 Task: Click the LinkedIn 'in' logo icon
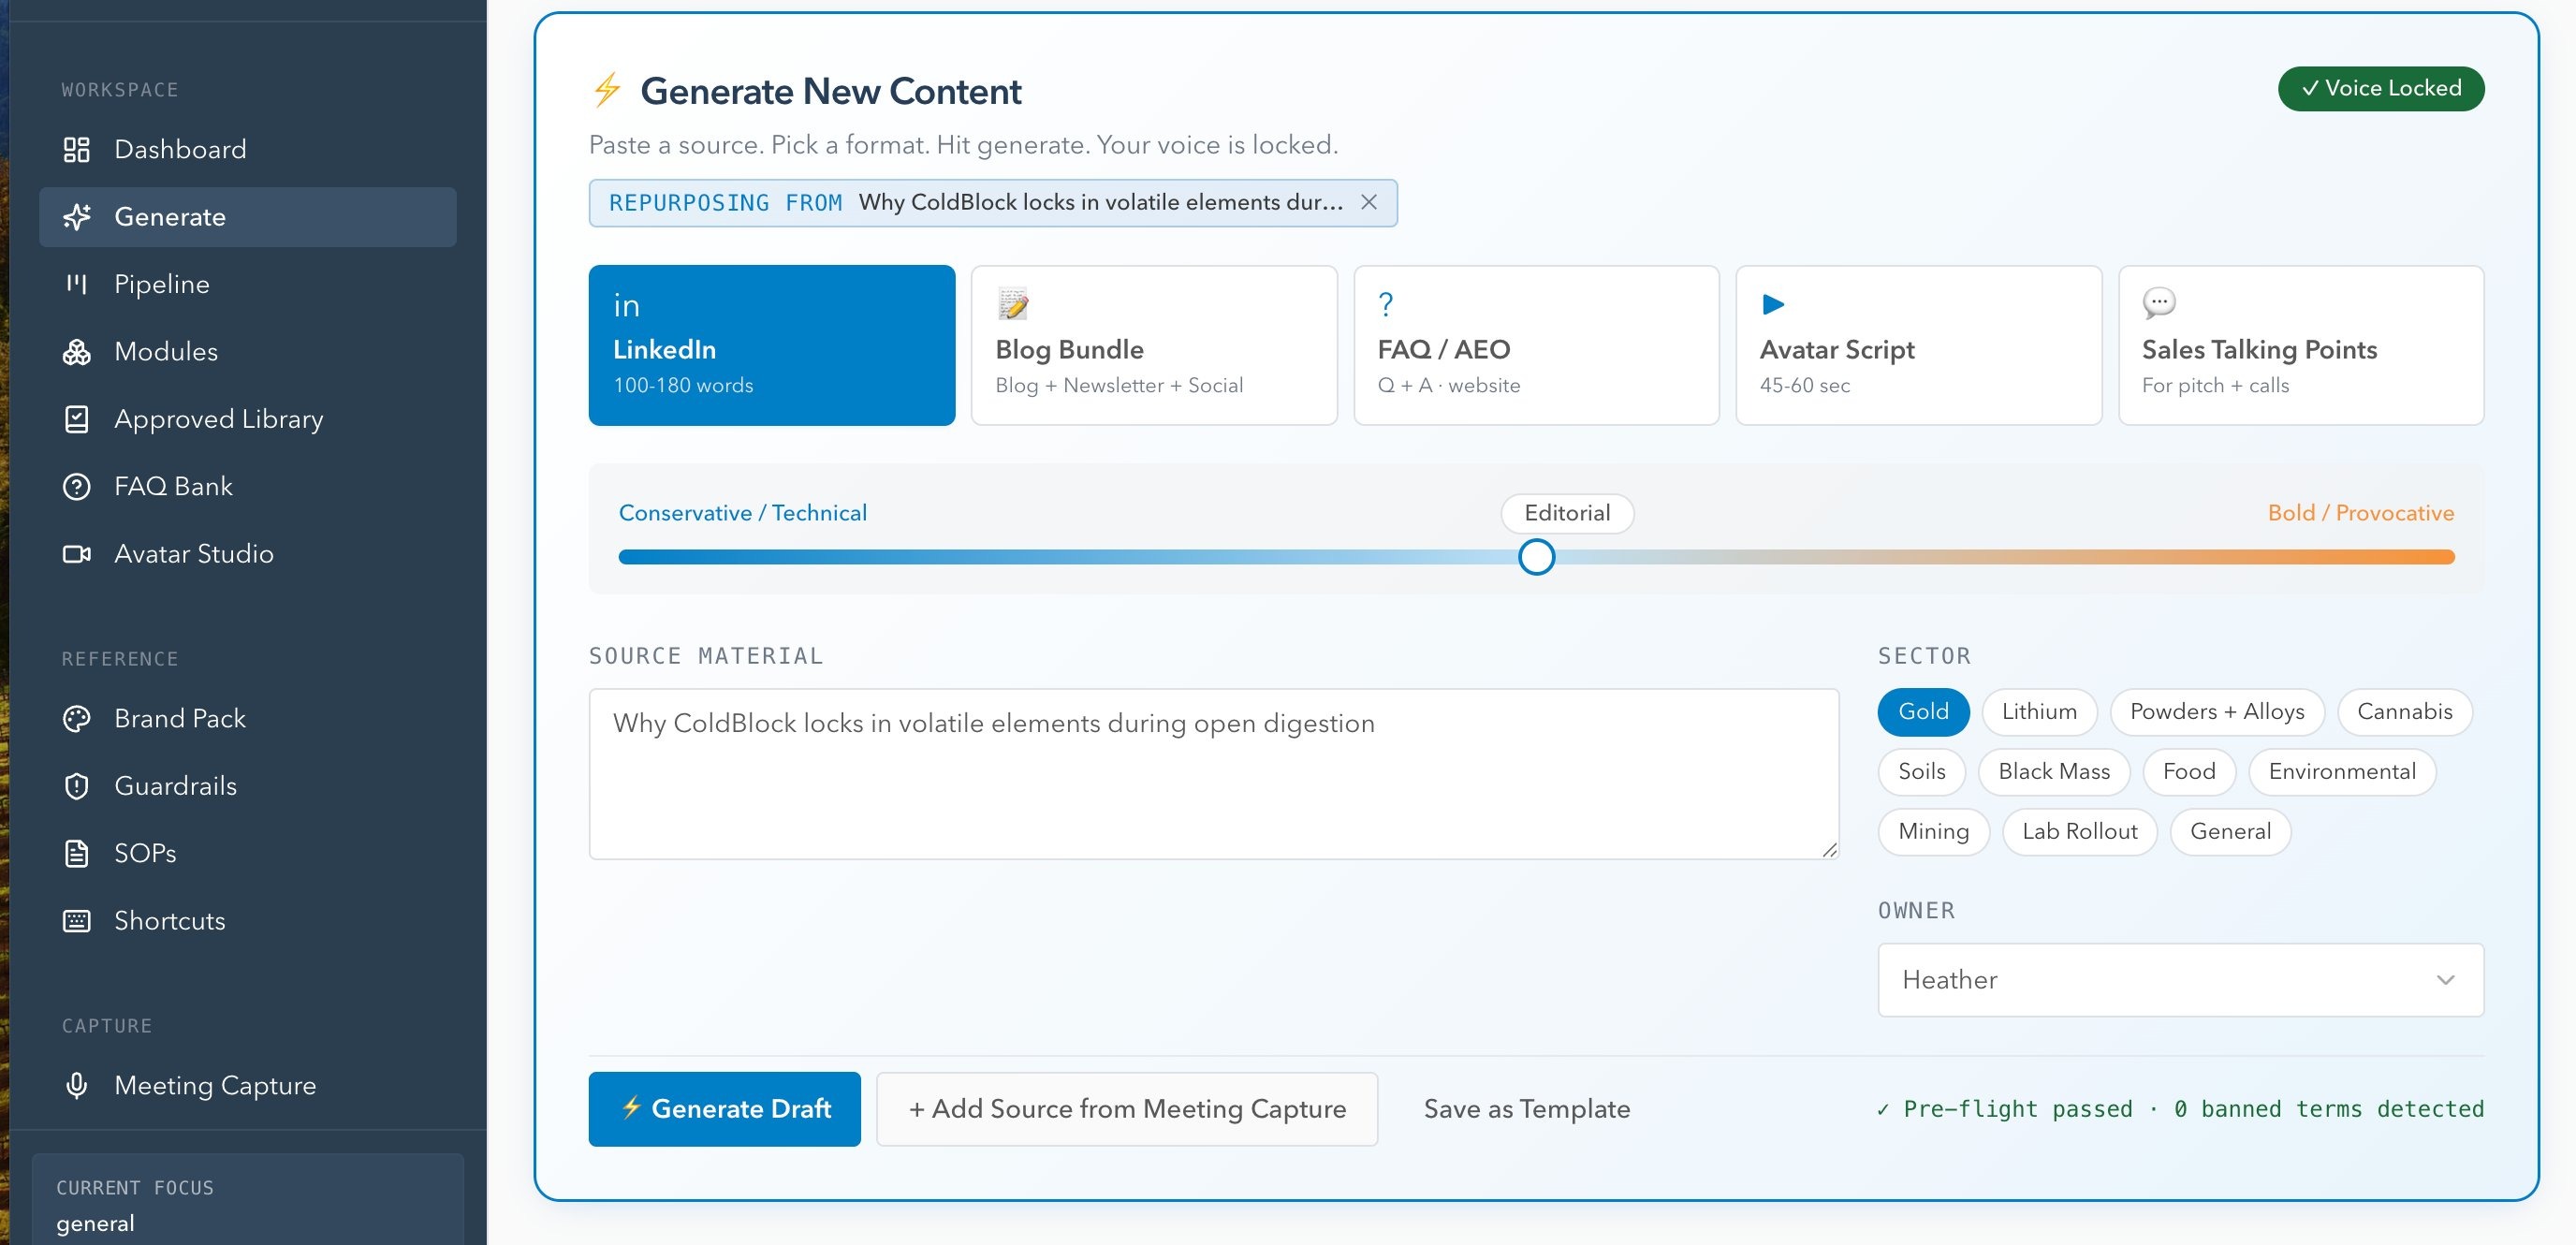point(627,306)
